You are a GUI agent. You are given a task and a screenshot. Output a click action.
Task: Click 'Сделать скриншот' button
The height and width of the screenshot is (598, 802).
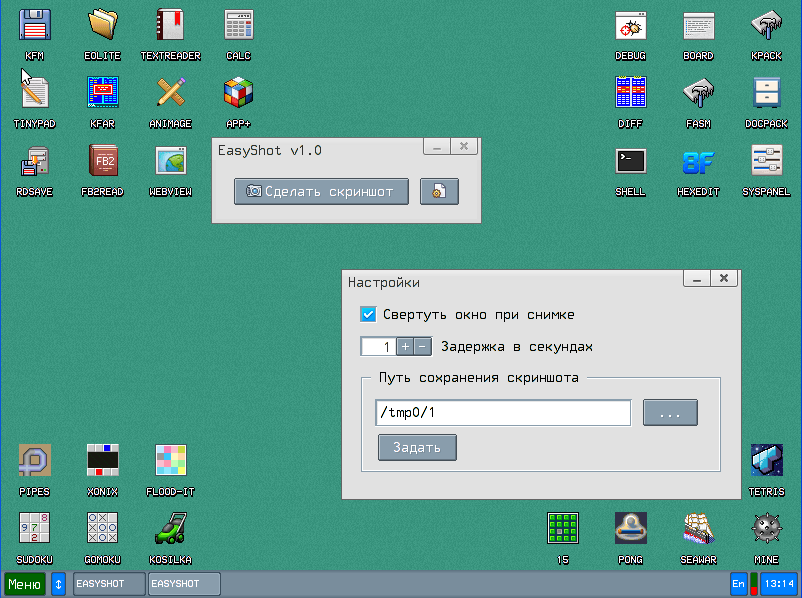coord(321,191)
